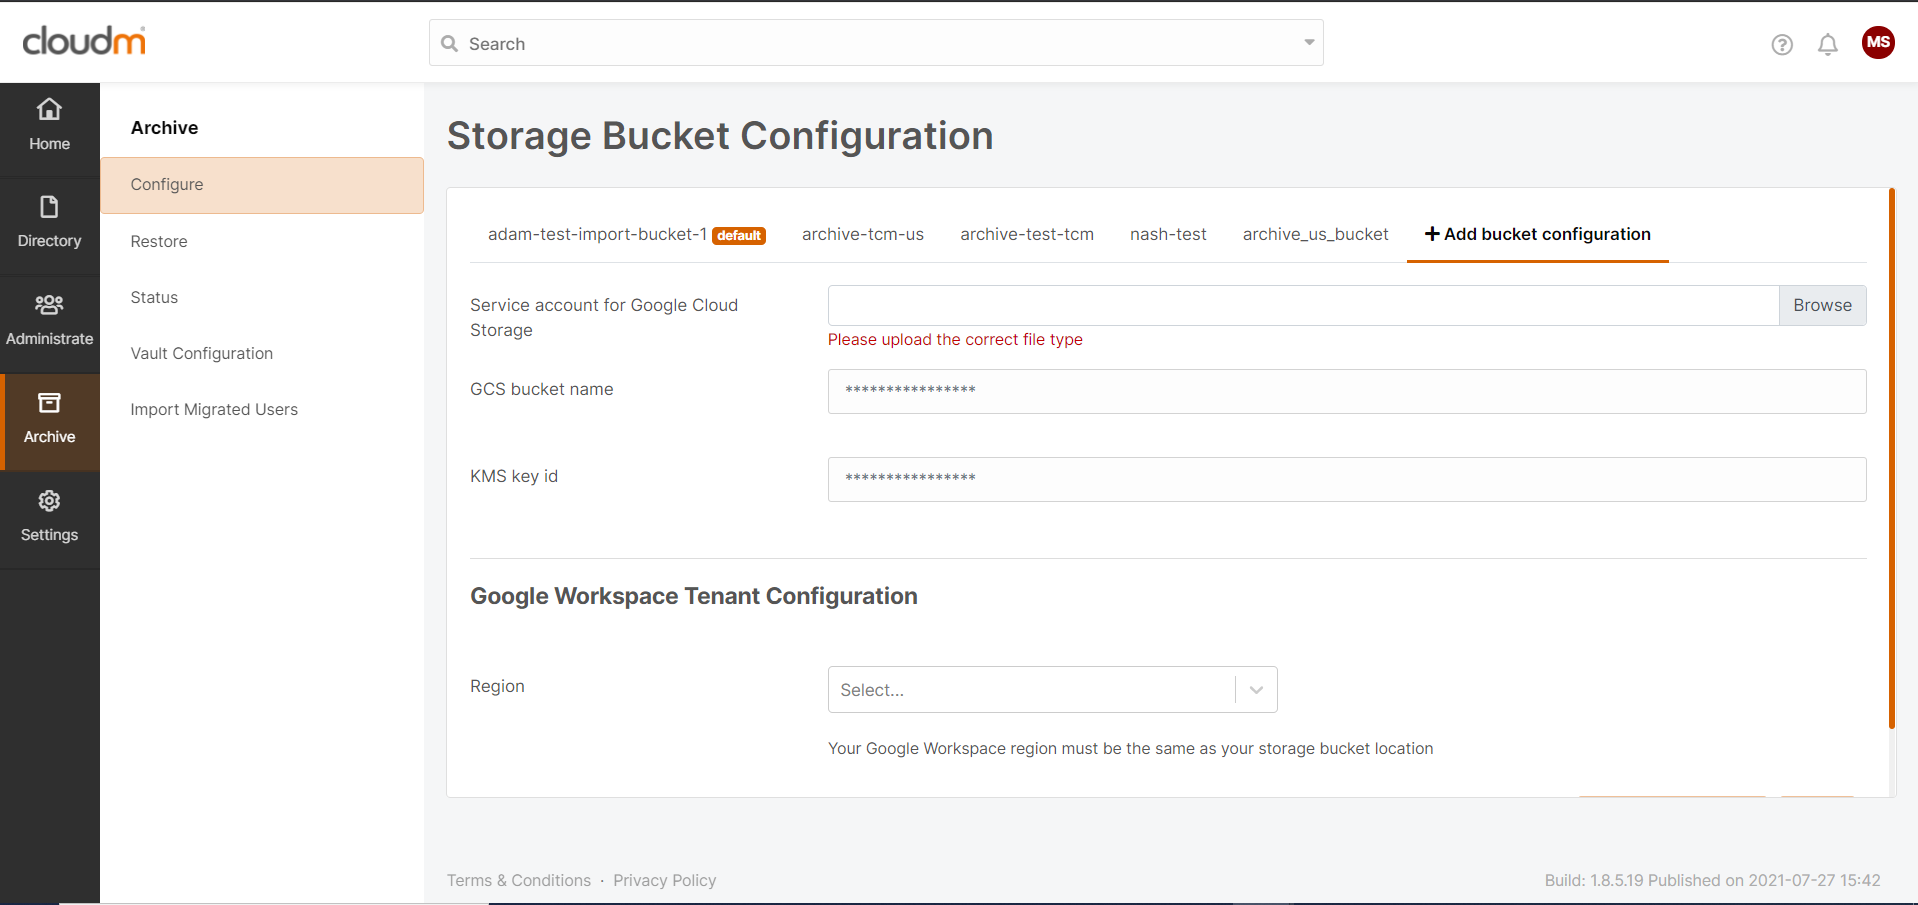Viewport: 1918px width, 905px height.
Task: Click Google Workspace Tenant Configuration heading
Action: 694,596
